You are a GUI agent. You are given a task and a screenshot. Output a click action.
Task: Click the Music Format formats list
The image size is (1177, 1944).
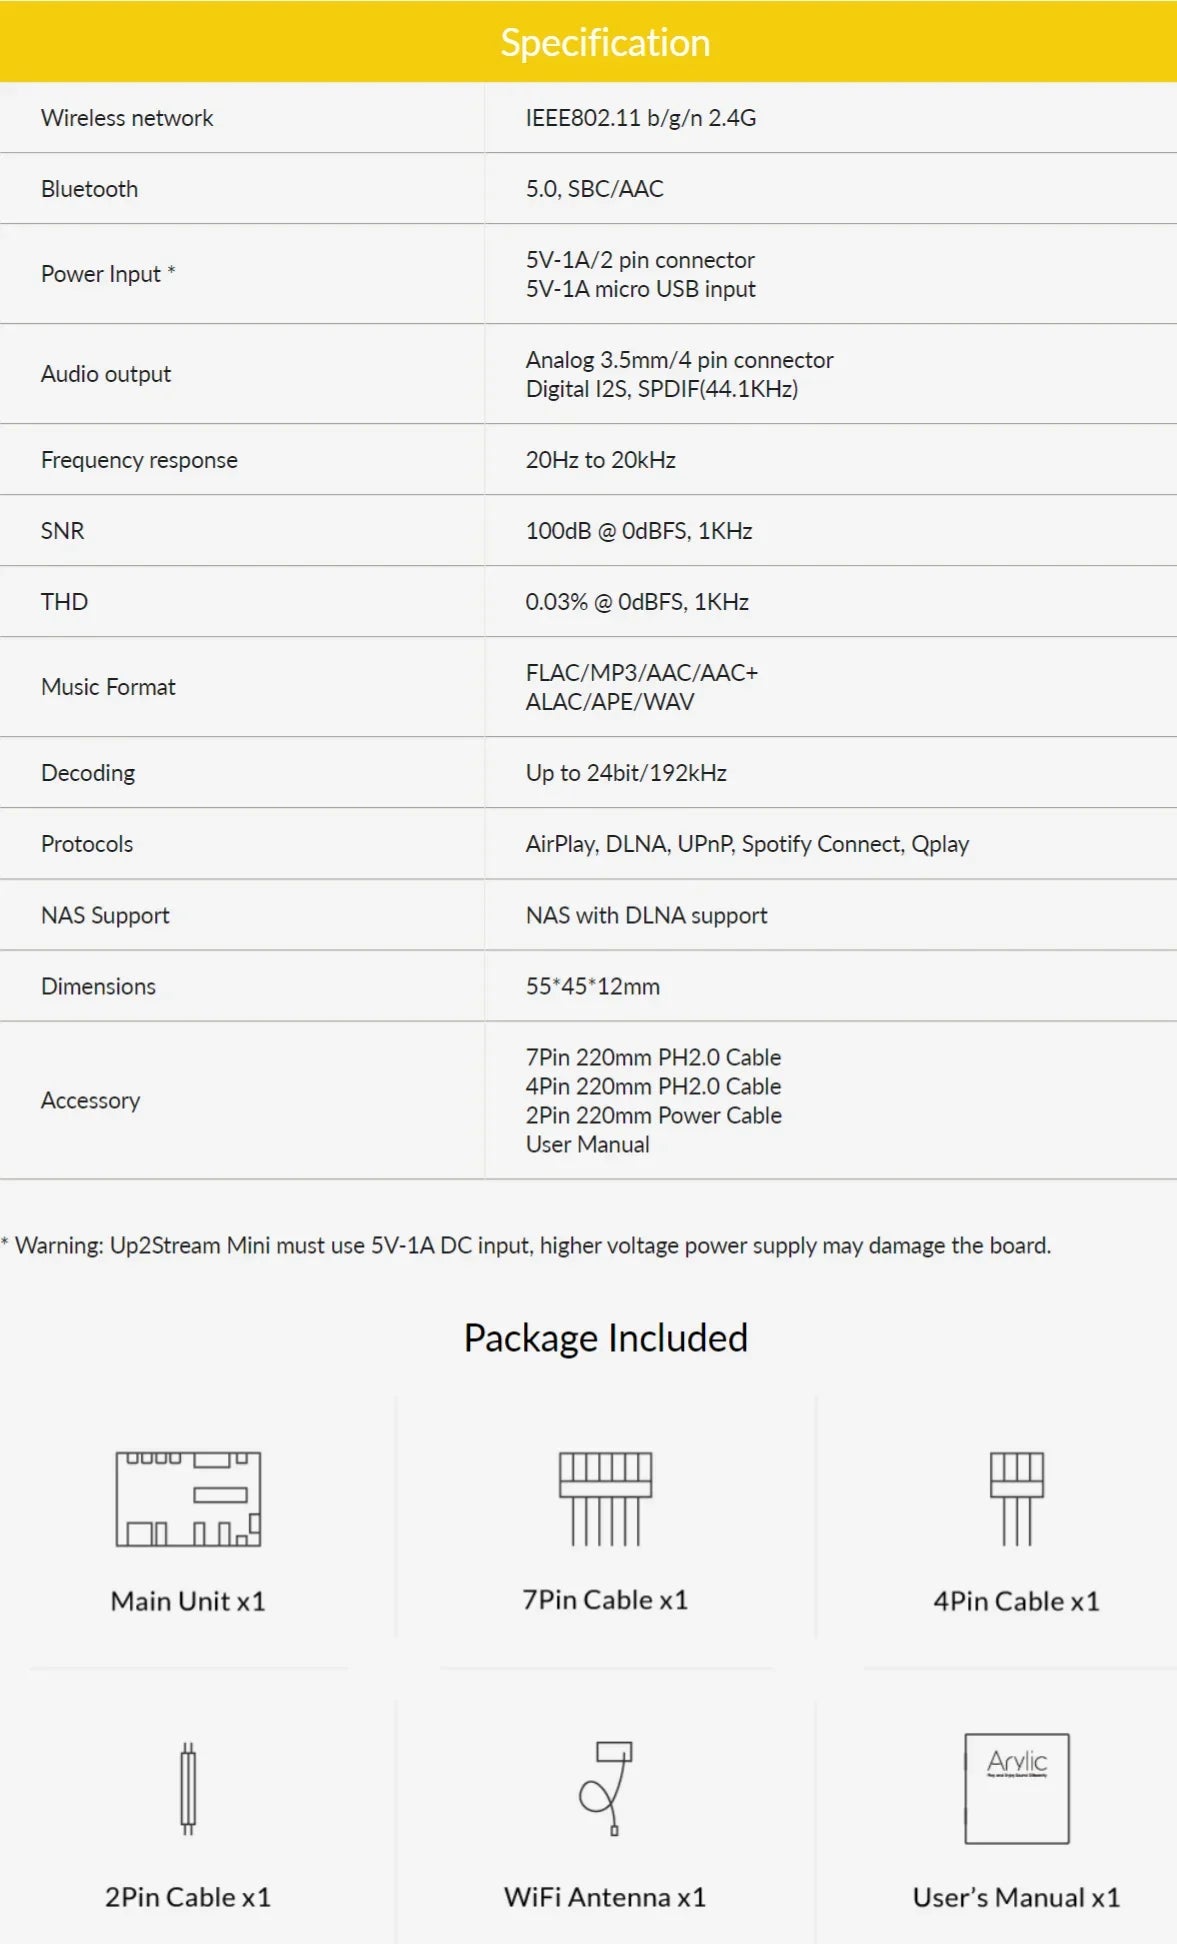(x=642, y=687)
